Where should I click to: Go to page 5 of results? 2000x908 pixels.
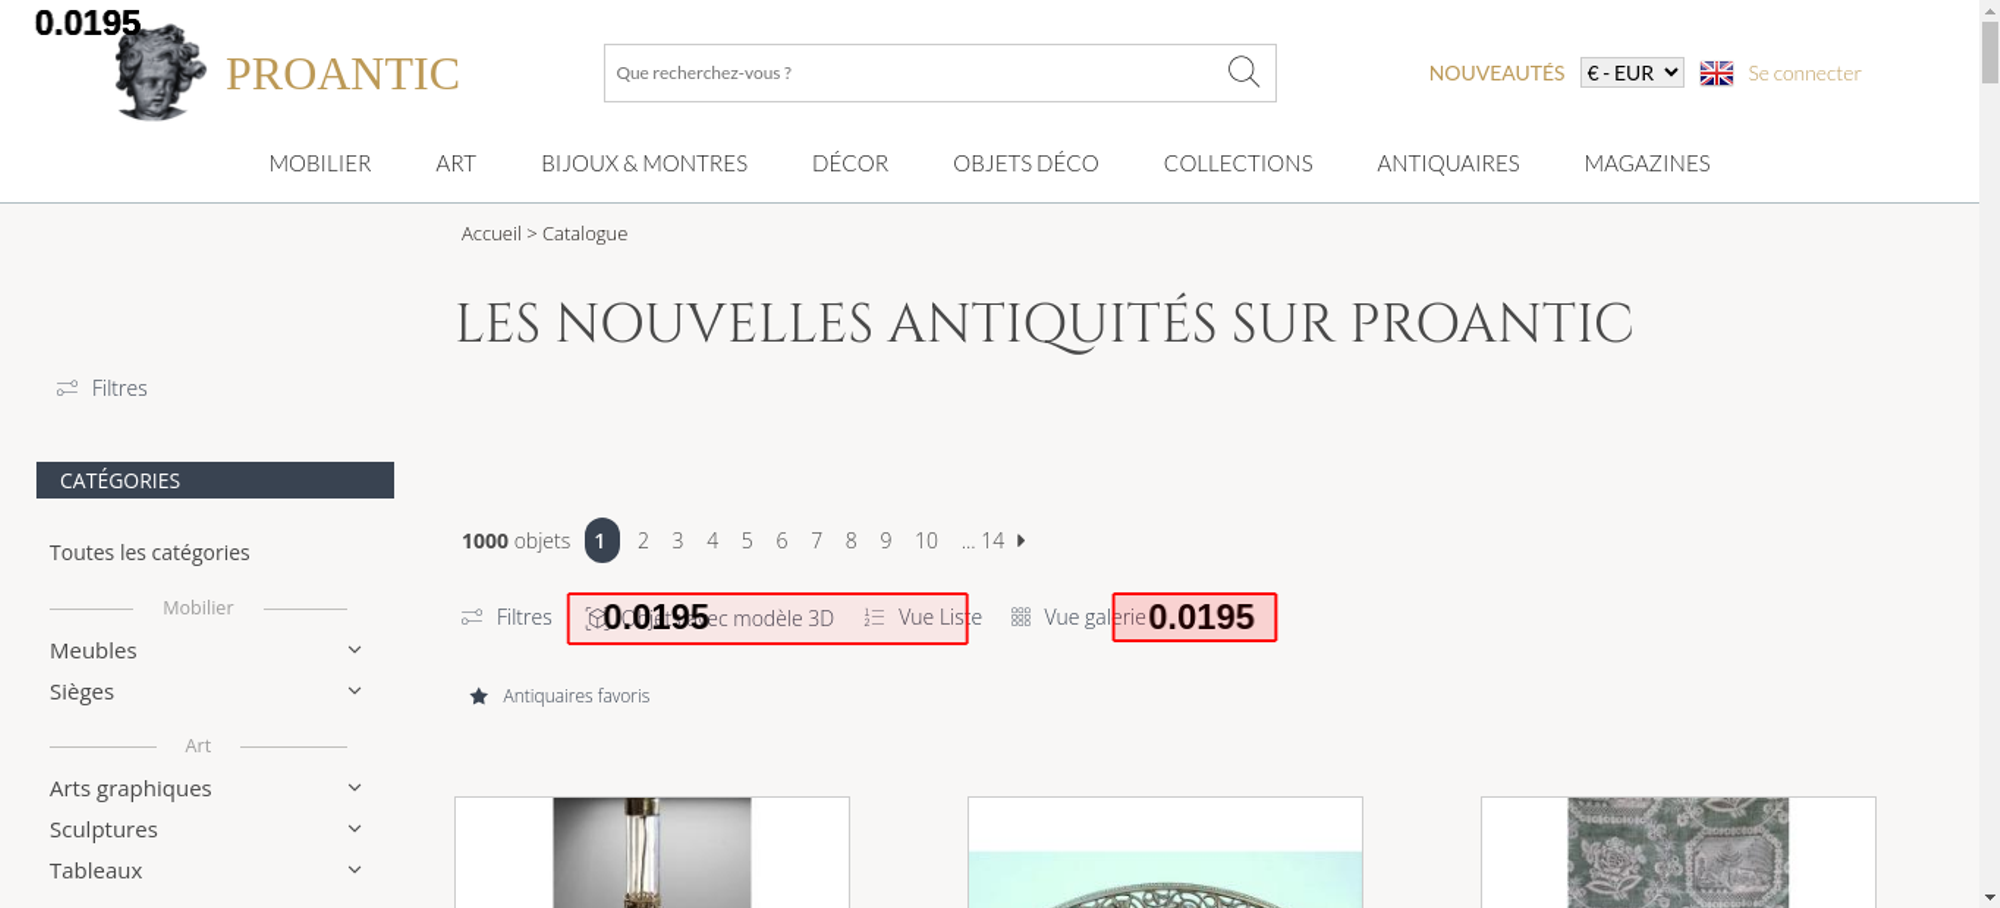point(747,541)
